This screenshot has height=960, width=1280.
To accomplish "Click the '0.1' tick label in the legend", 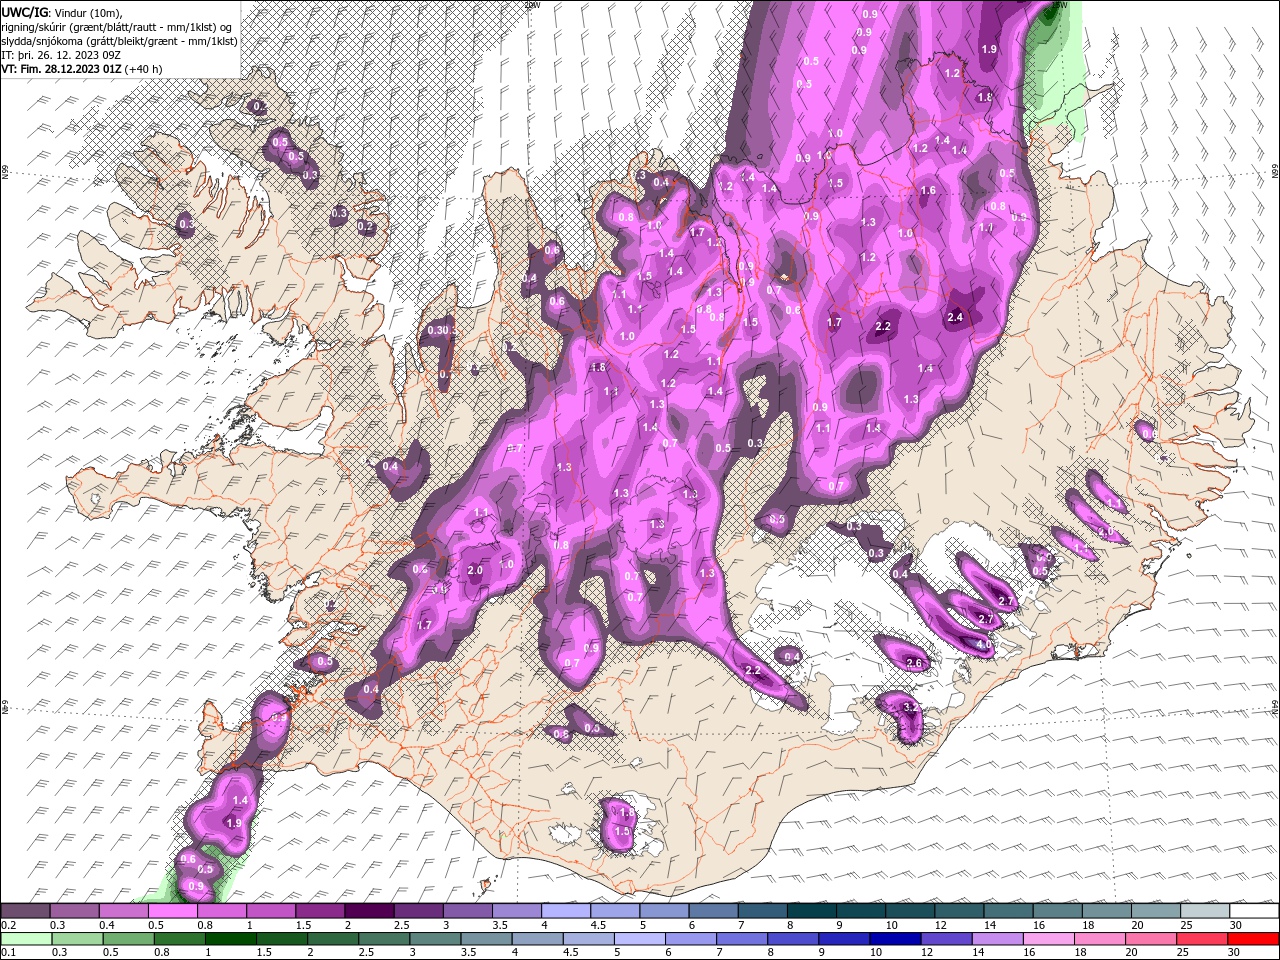I will pos(8,952).
